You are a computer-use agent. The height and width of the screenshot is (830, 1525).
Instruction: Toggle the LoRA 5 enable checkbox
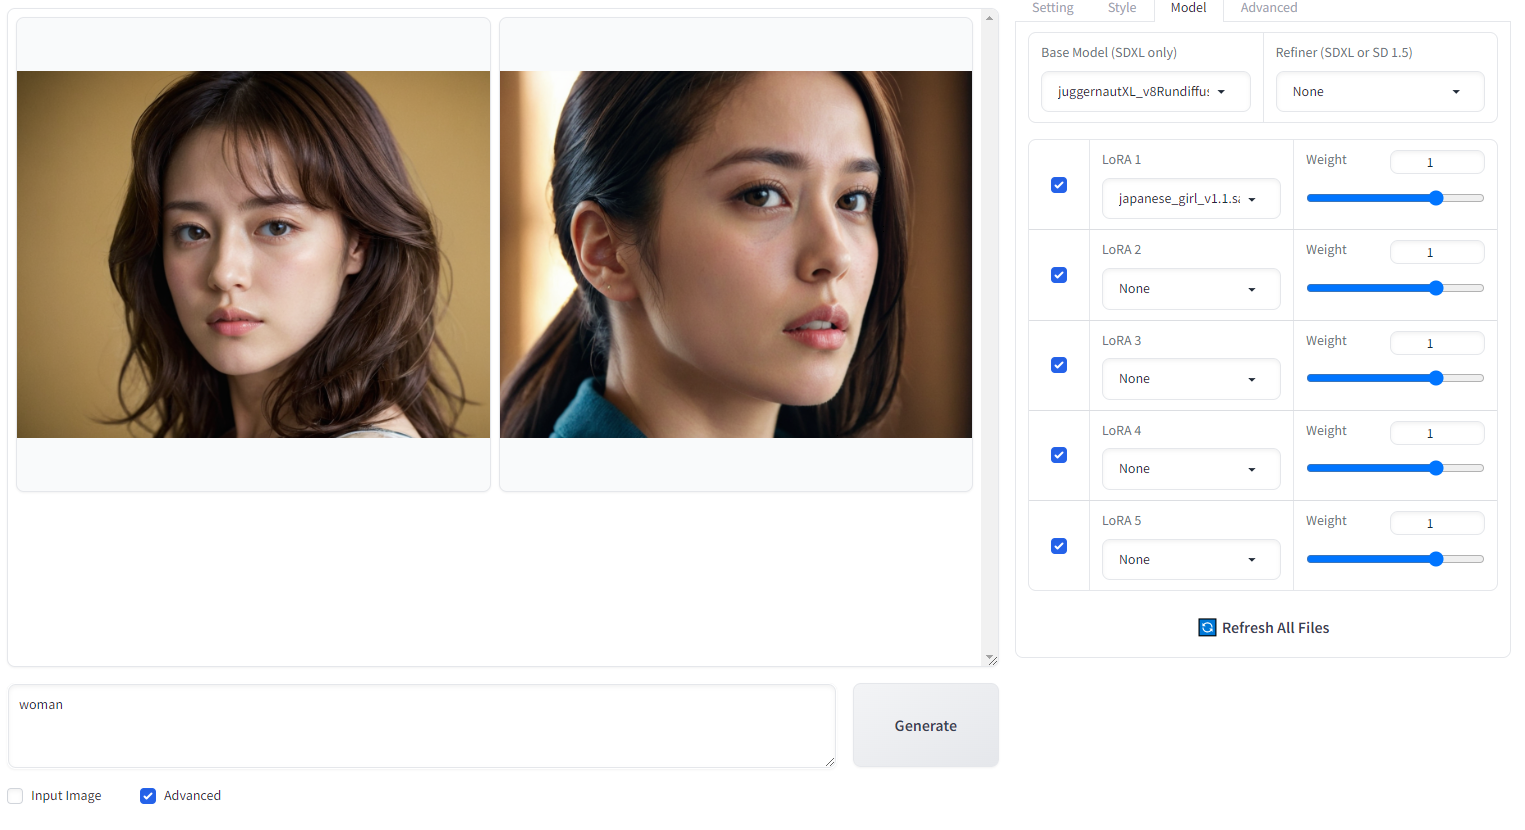click(x=1059, y=546)
